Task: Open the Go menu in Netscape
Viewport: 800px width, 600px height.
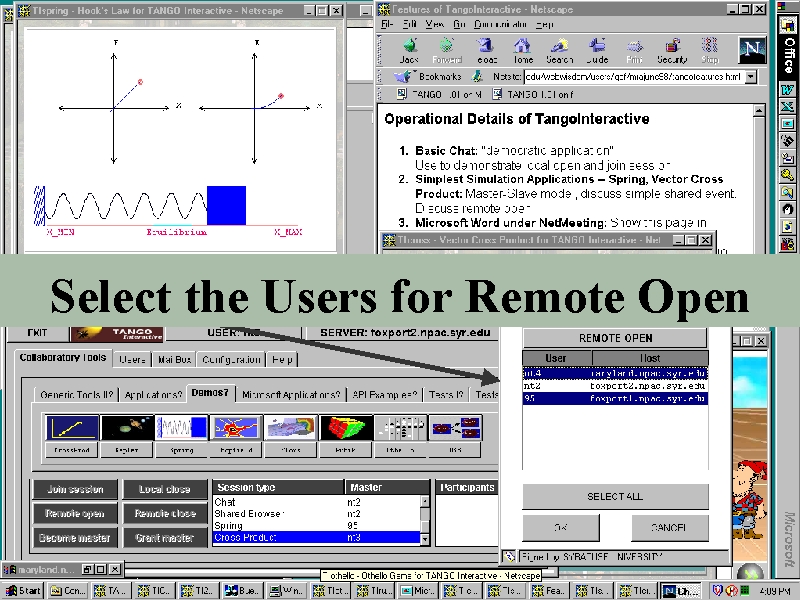Action: pyautogui.click(x=459, y=24)
